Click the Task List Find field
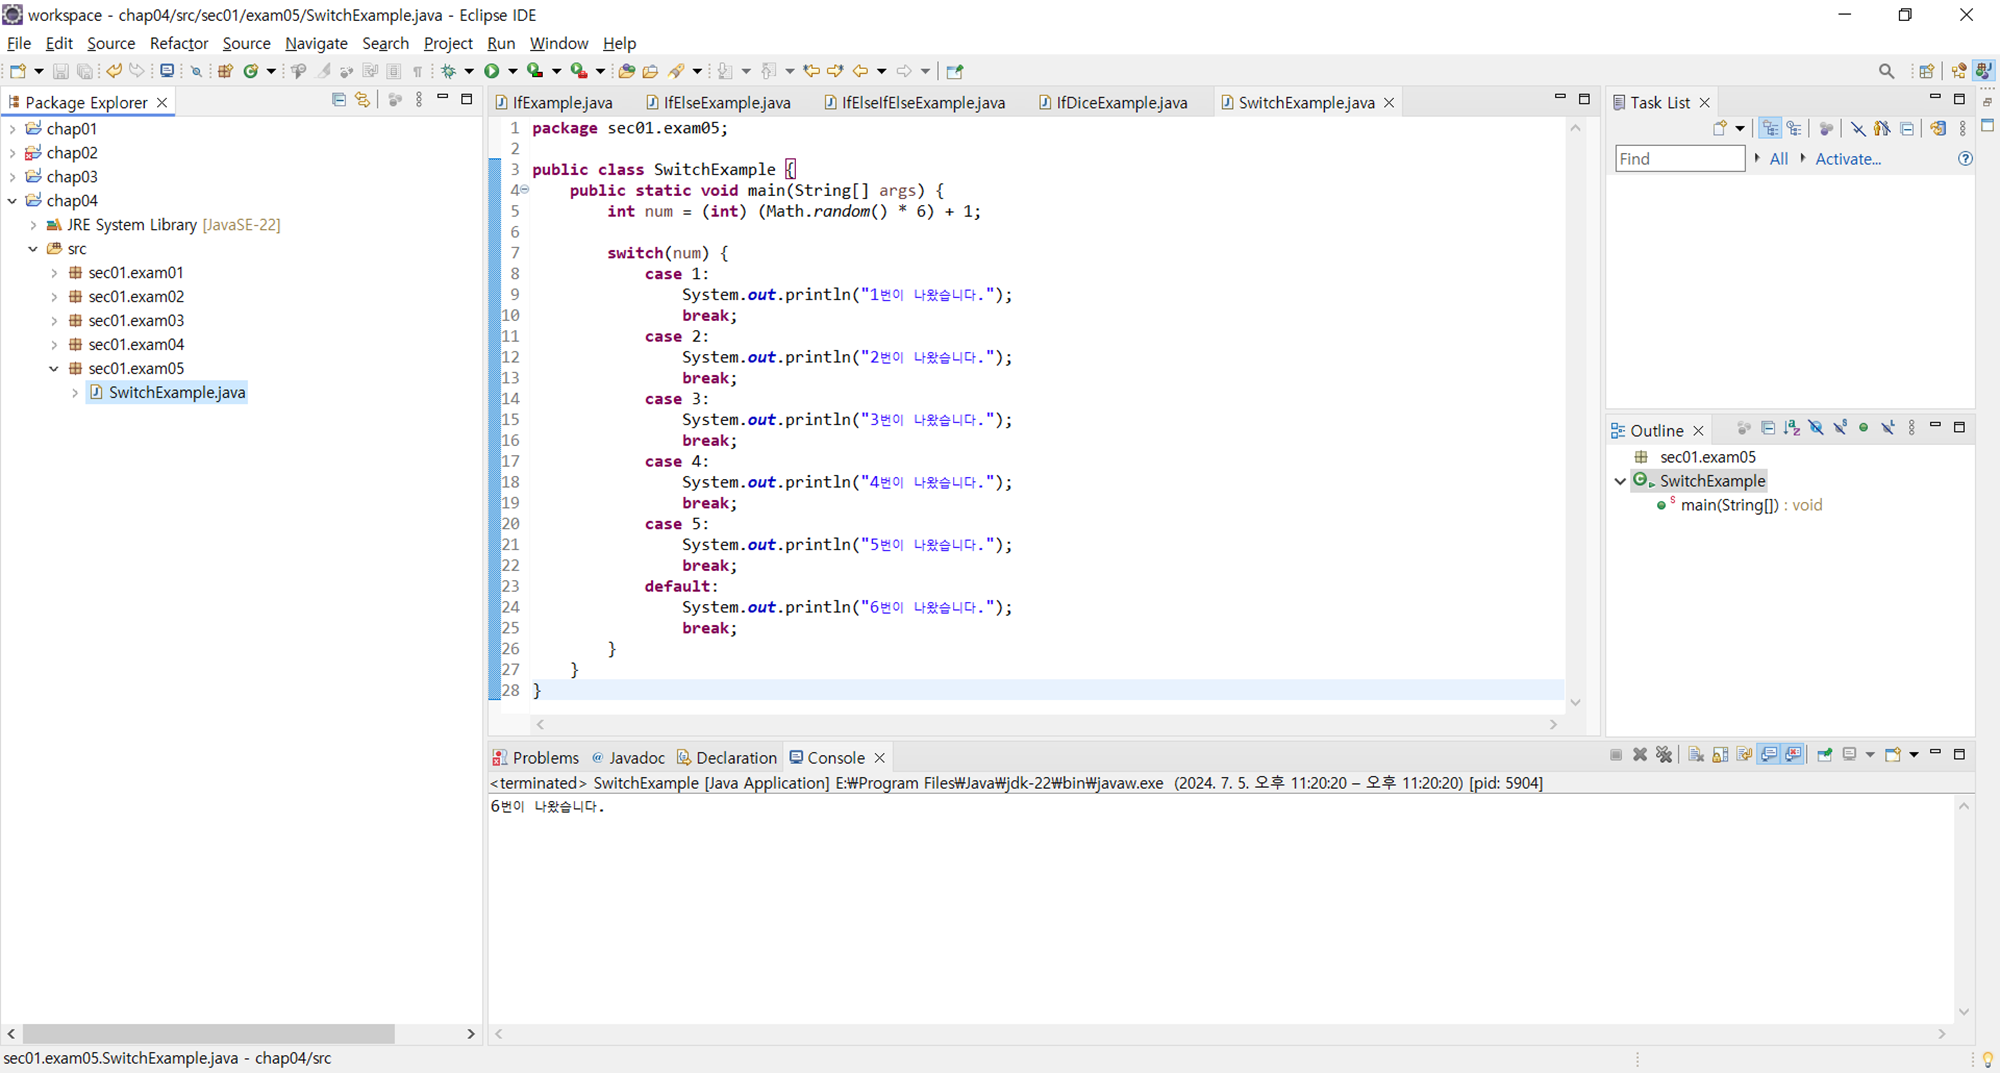The image size is (2000, 1073). pos(1680,159)
